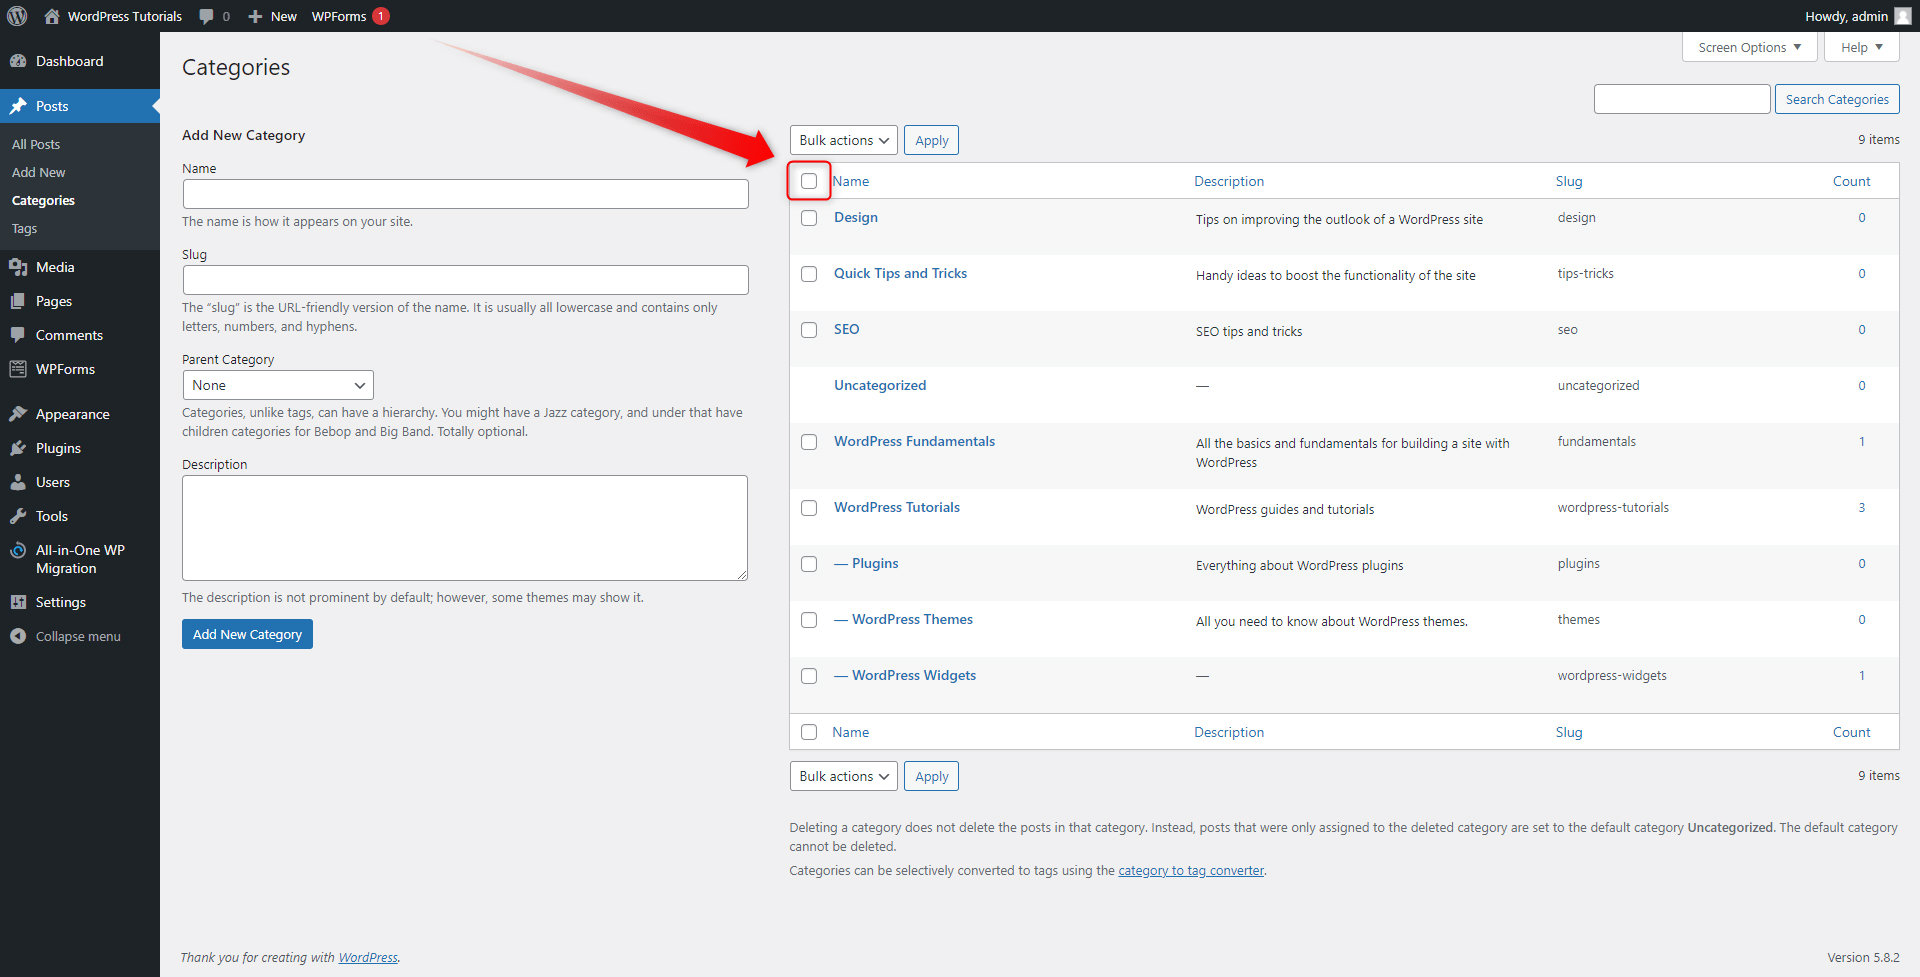Expand the Screen Options panel
1920x977 pixels.
[1749, 47]
